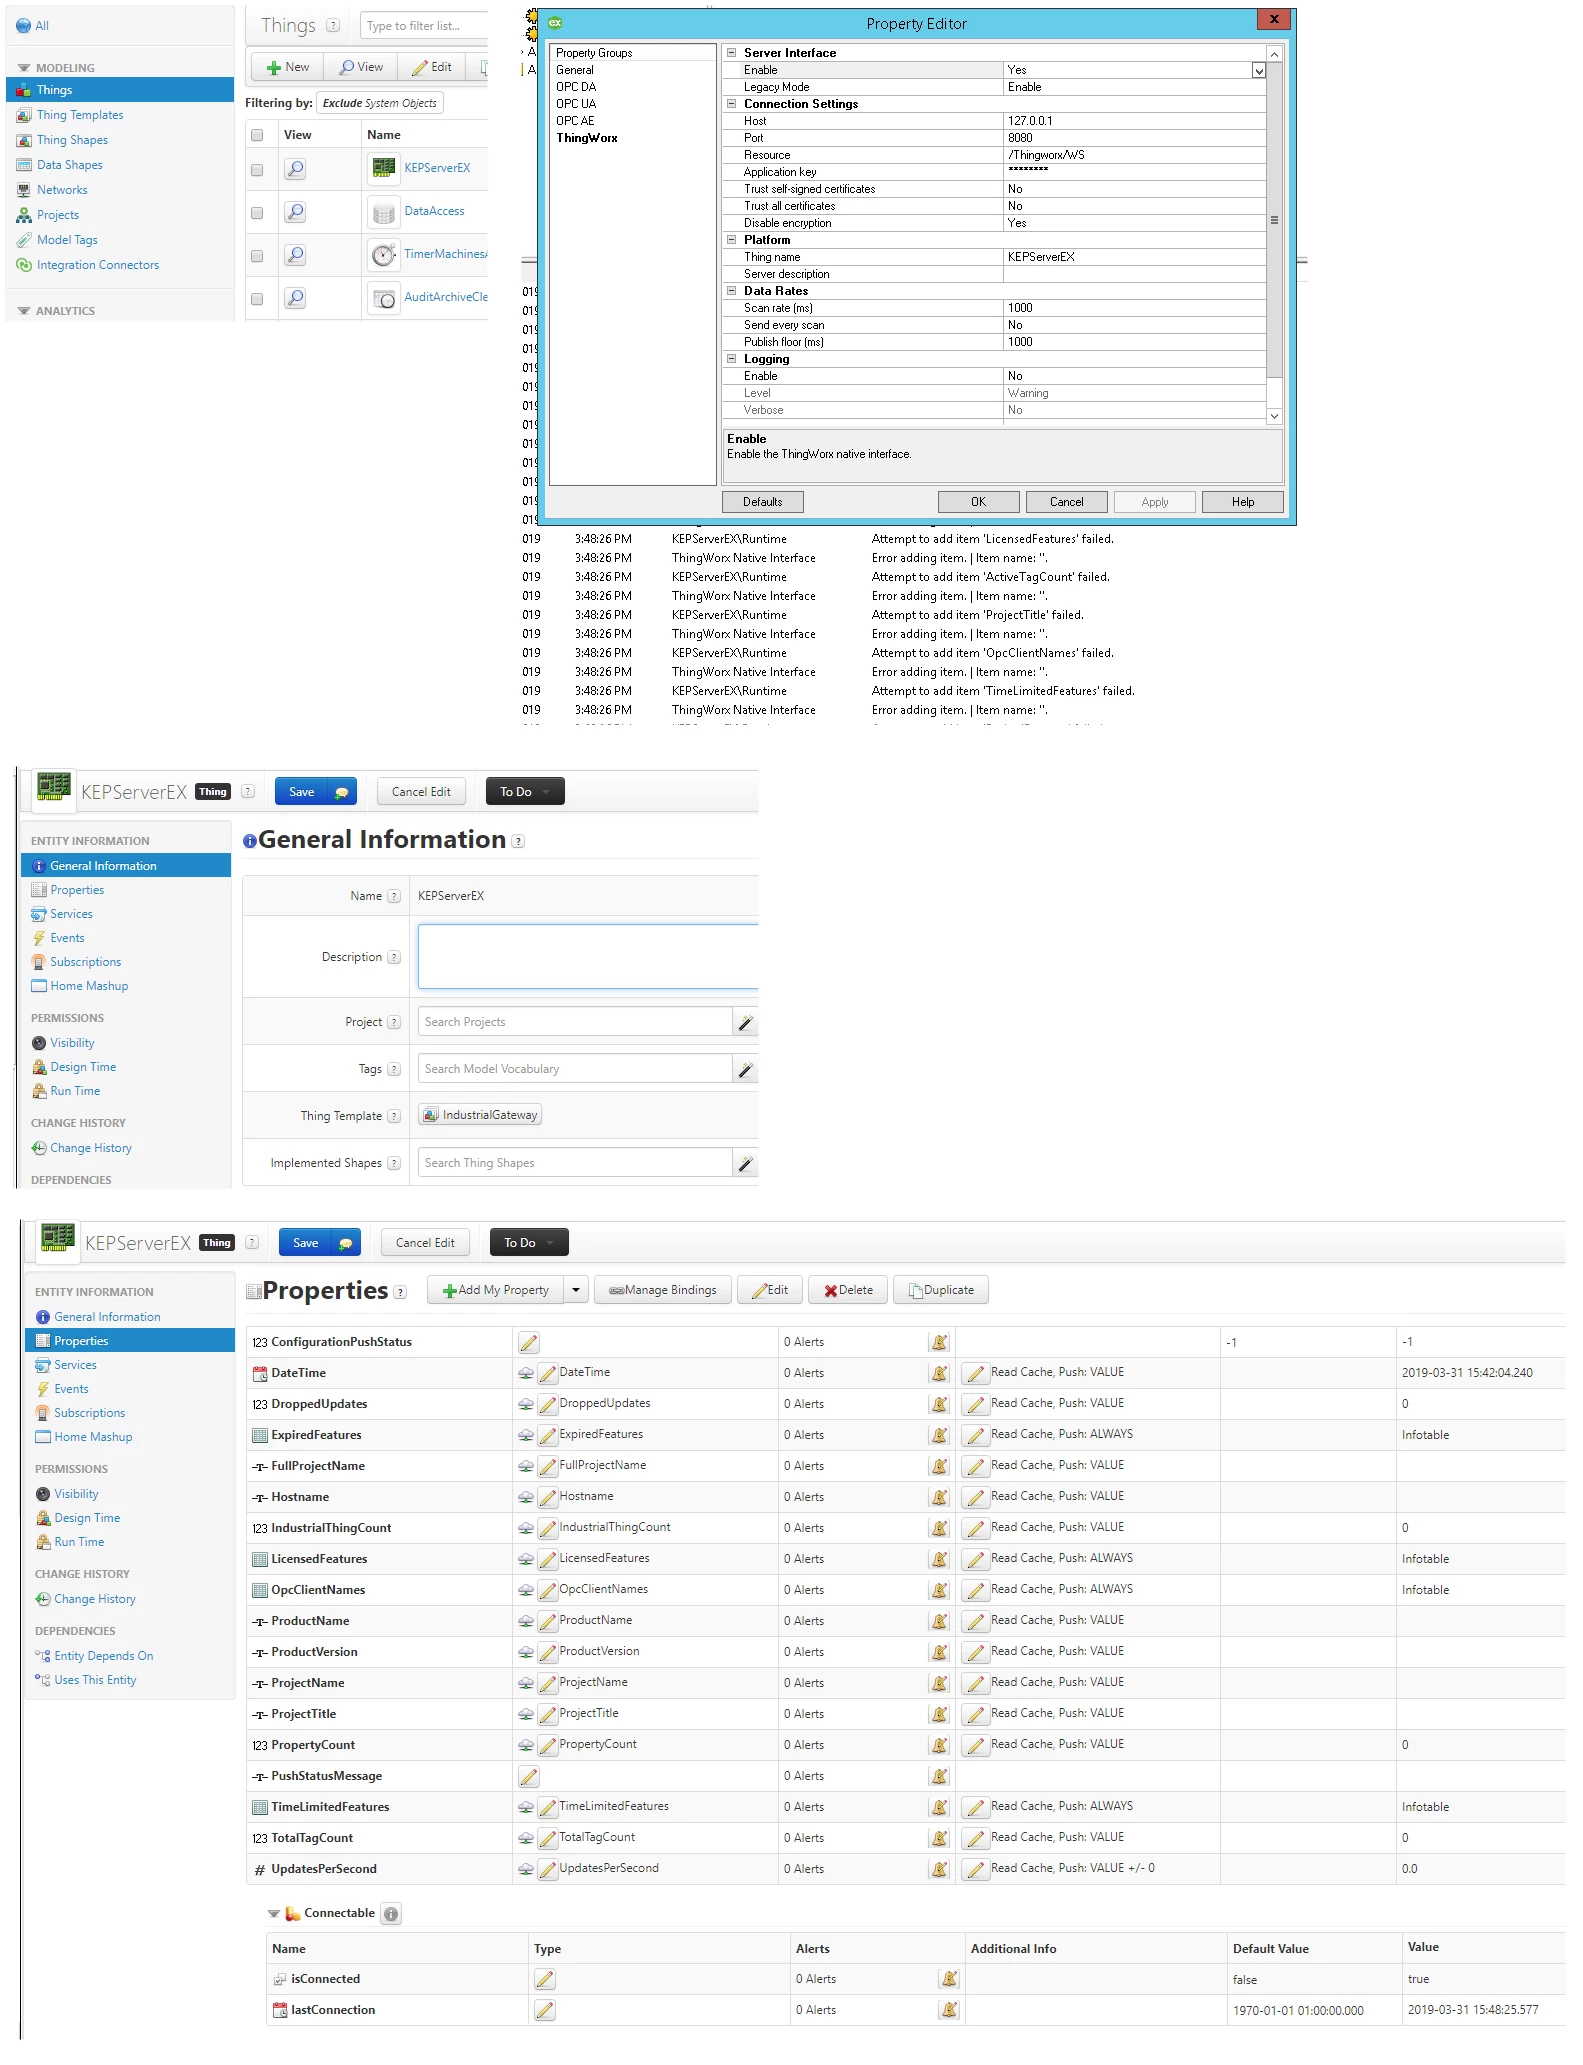
Task: Click Manage Bindings button
Action: [663, 1290]
